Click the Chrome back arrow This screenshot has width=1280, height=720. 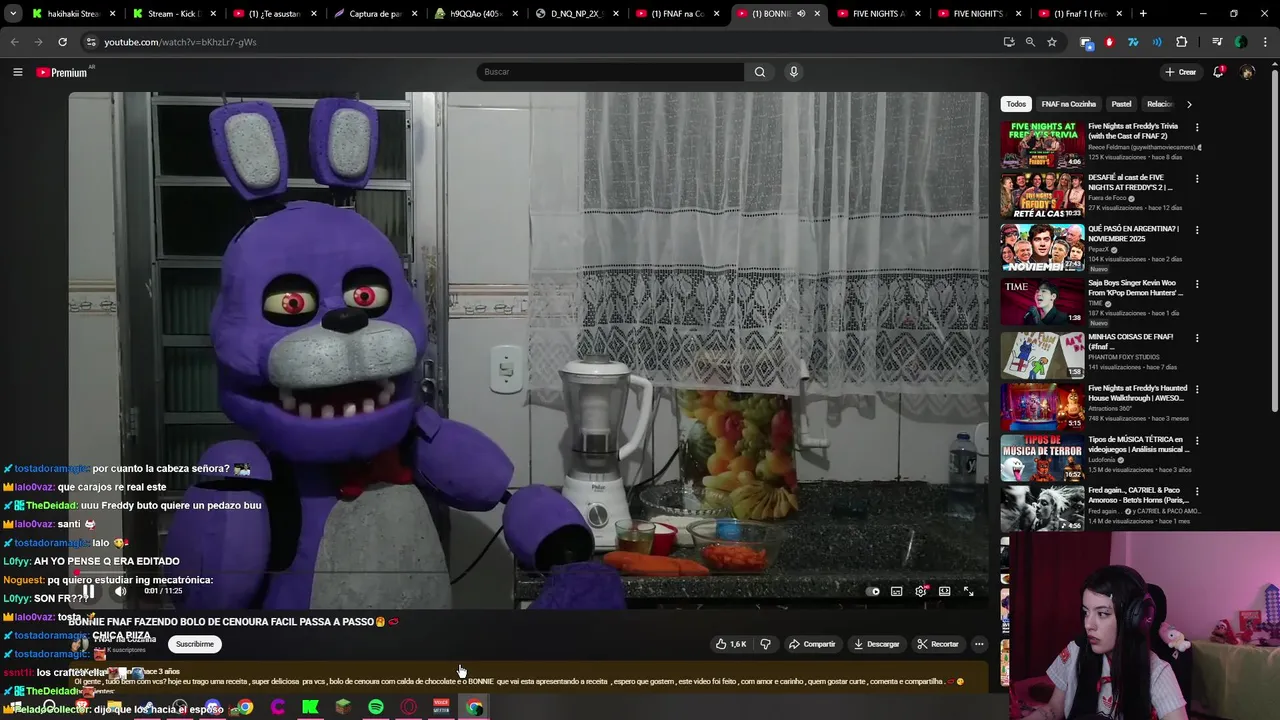click(x=14, y=42)
